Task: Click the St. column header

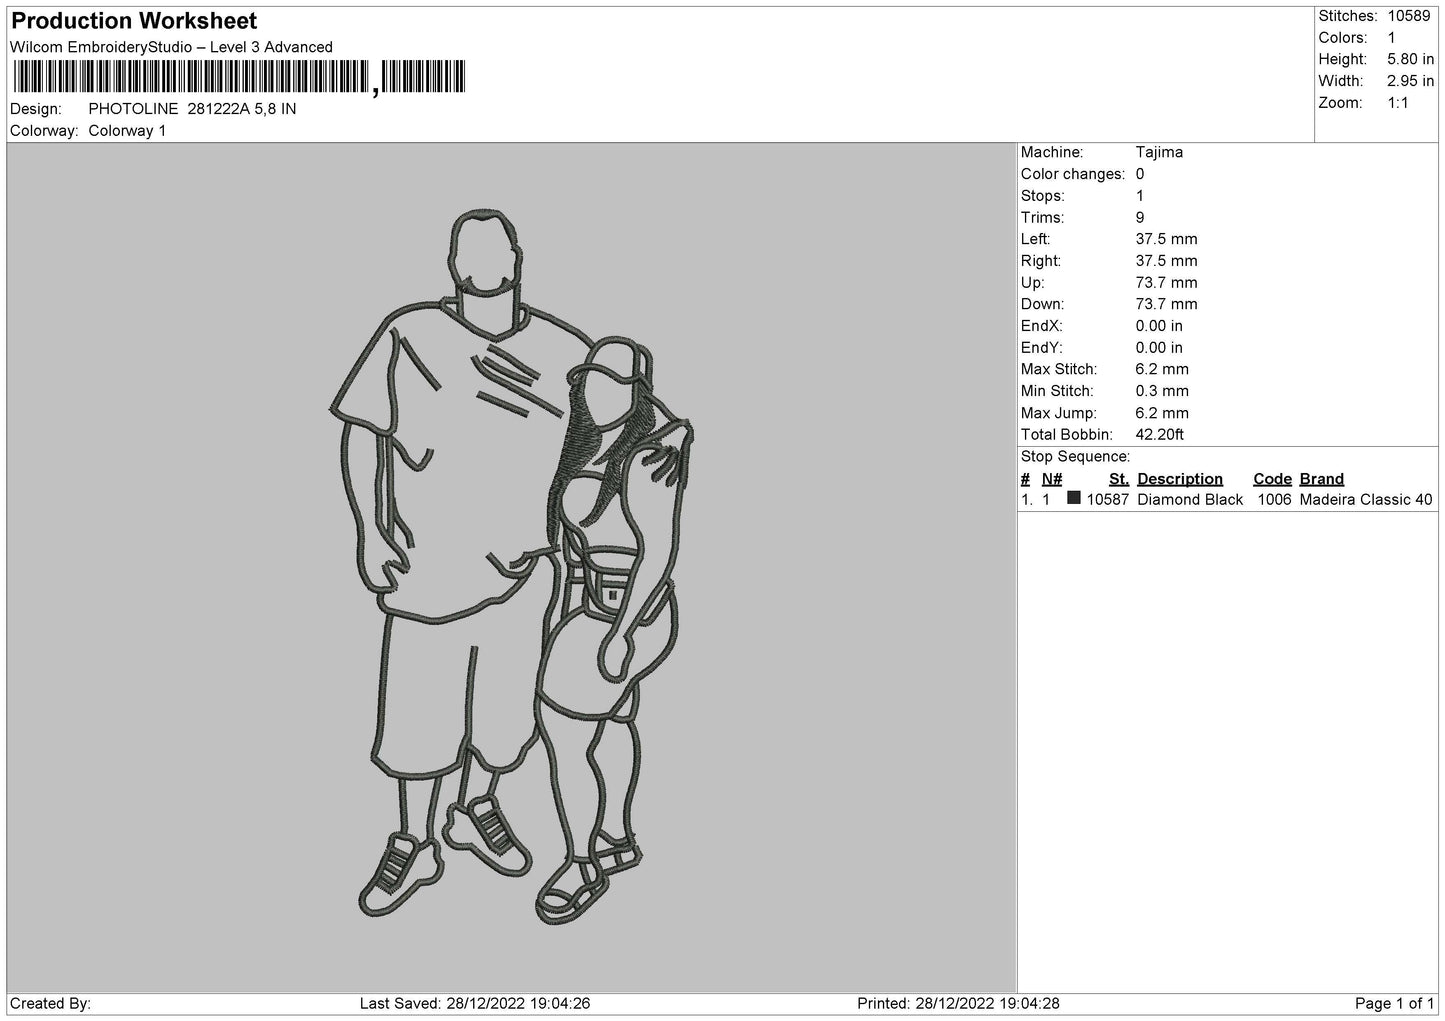Action: point(1119,479)
